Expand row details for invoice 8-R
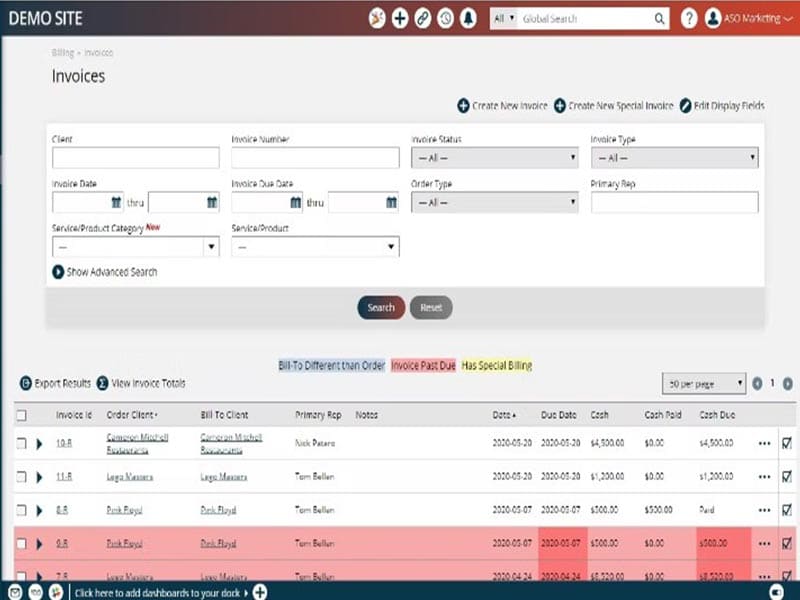 pyautogui.click(x=39, y=511)
